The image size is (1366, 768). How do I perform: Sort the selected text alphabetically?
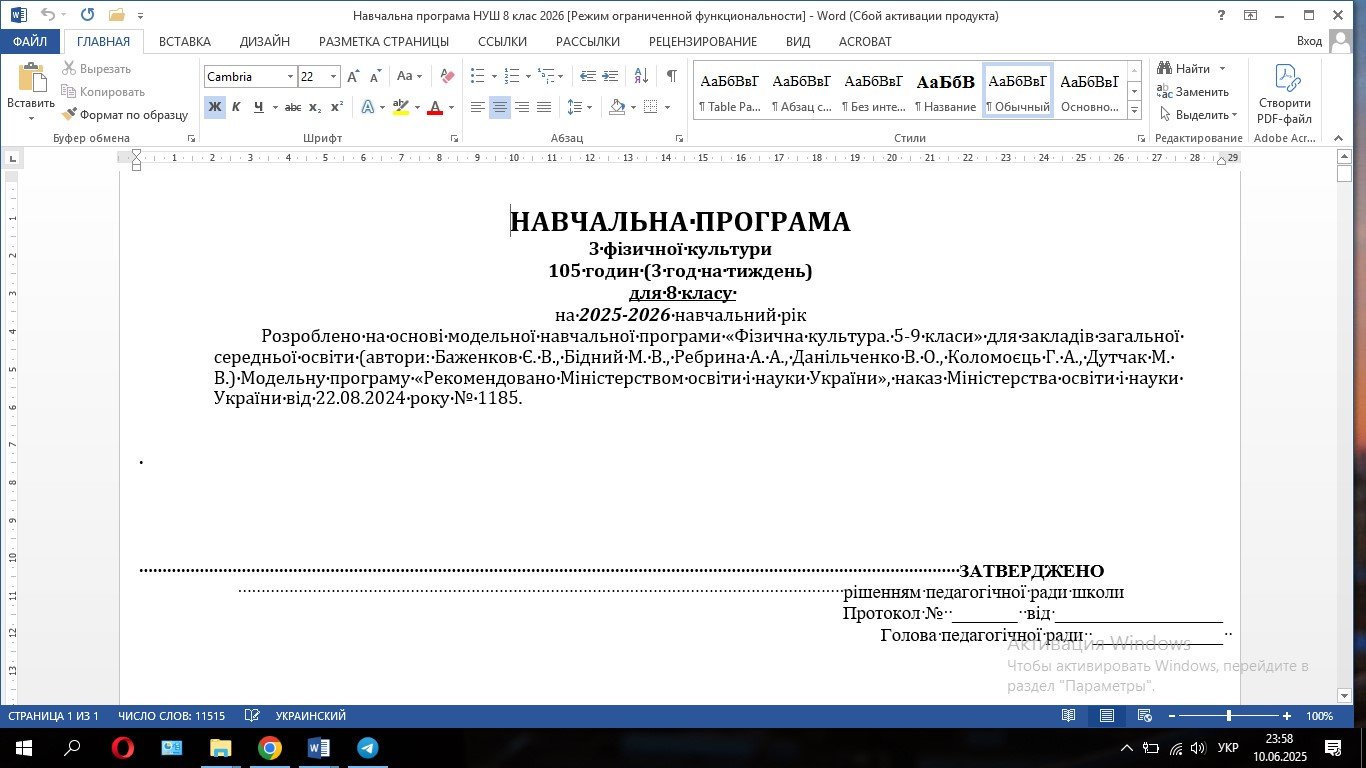[641, 76]
